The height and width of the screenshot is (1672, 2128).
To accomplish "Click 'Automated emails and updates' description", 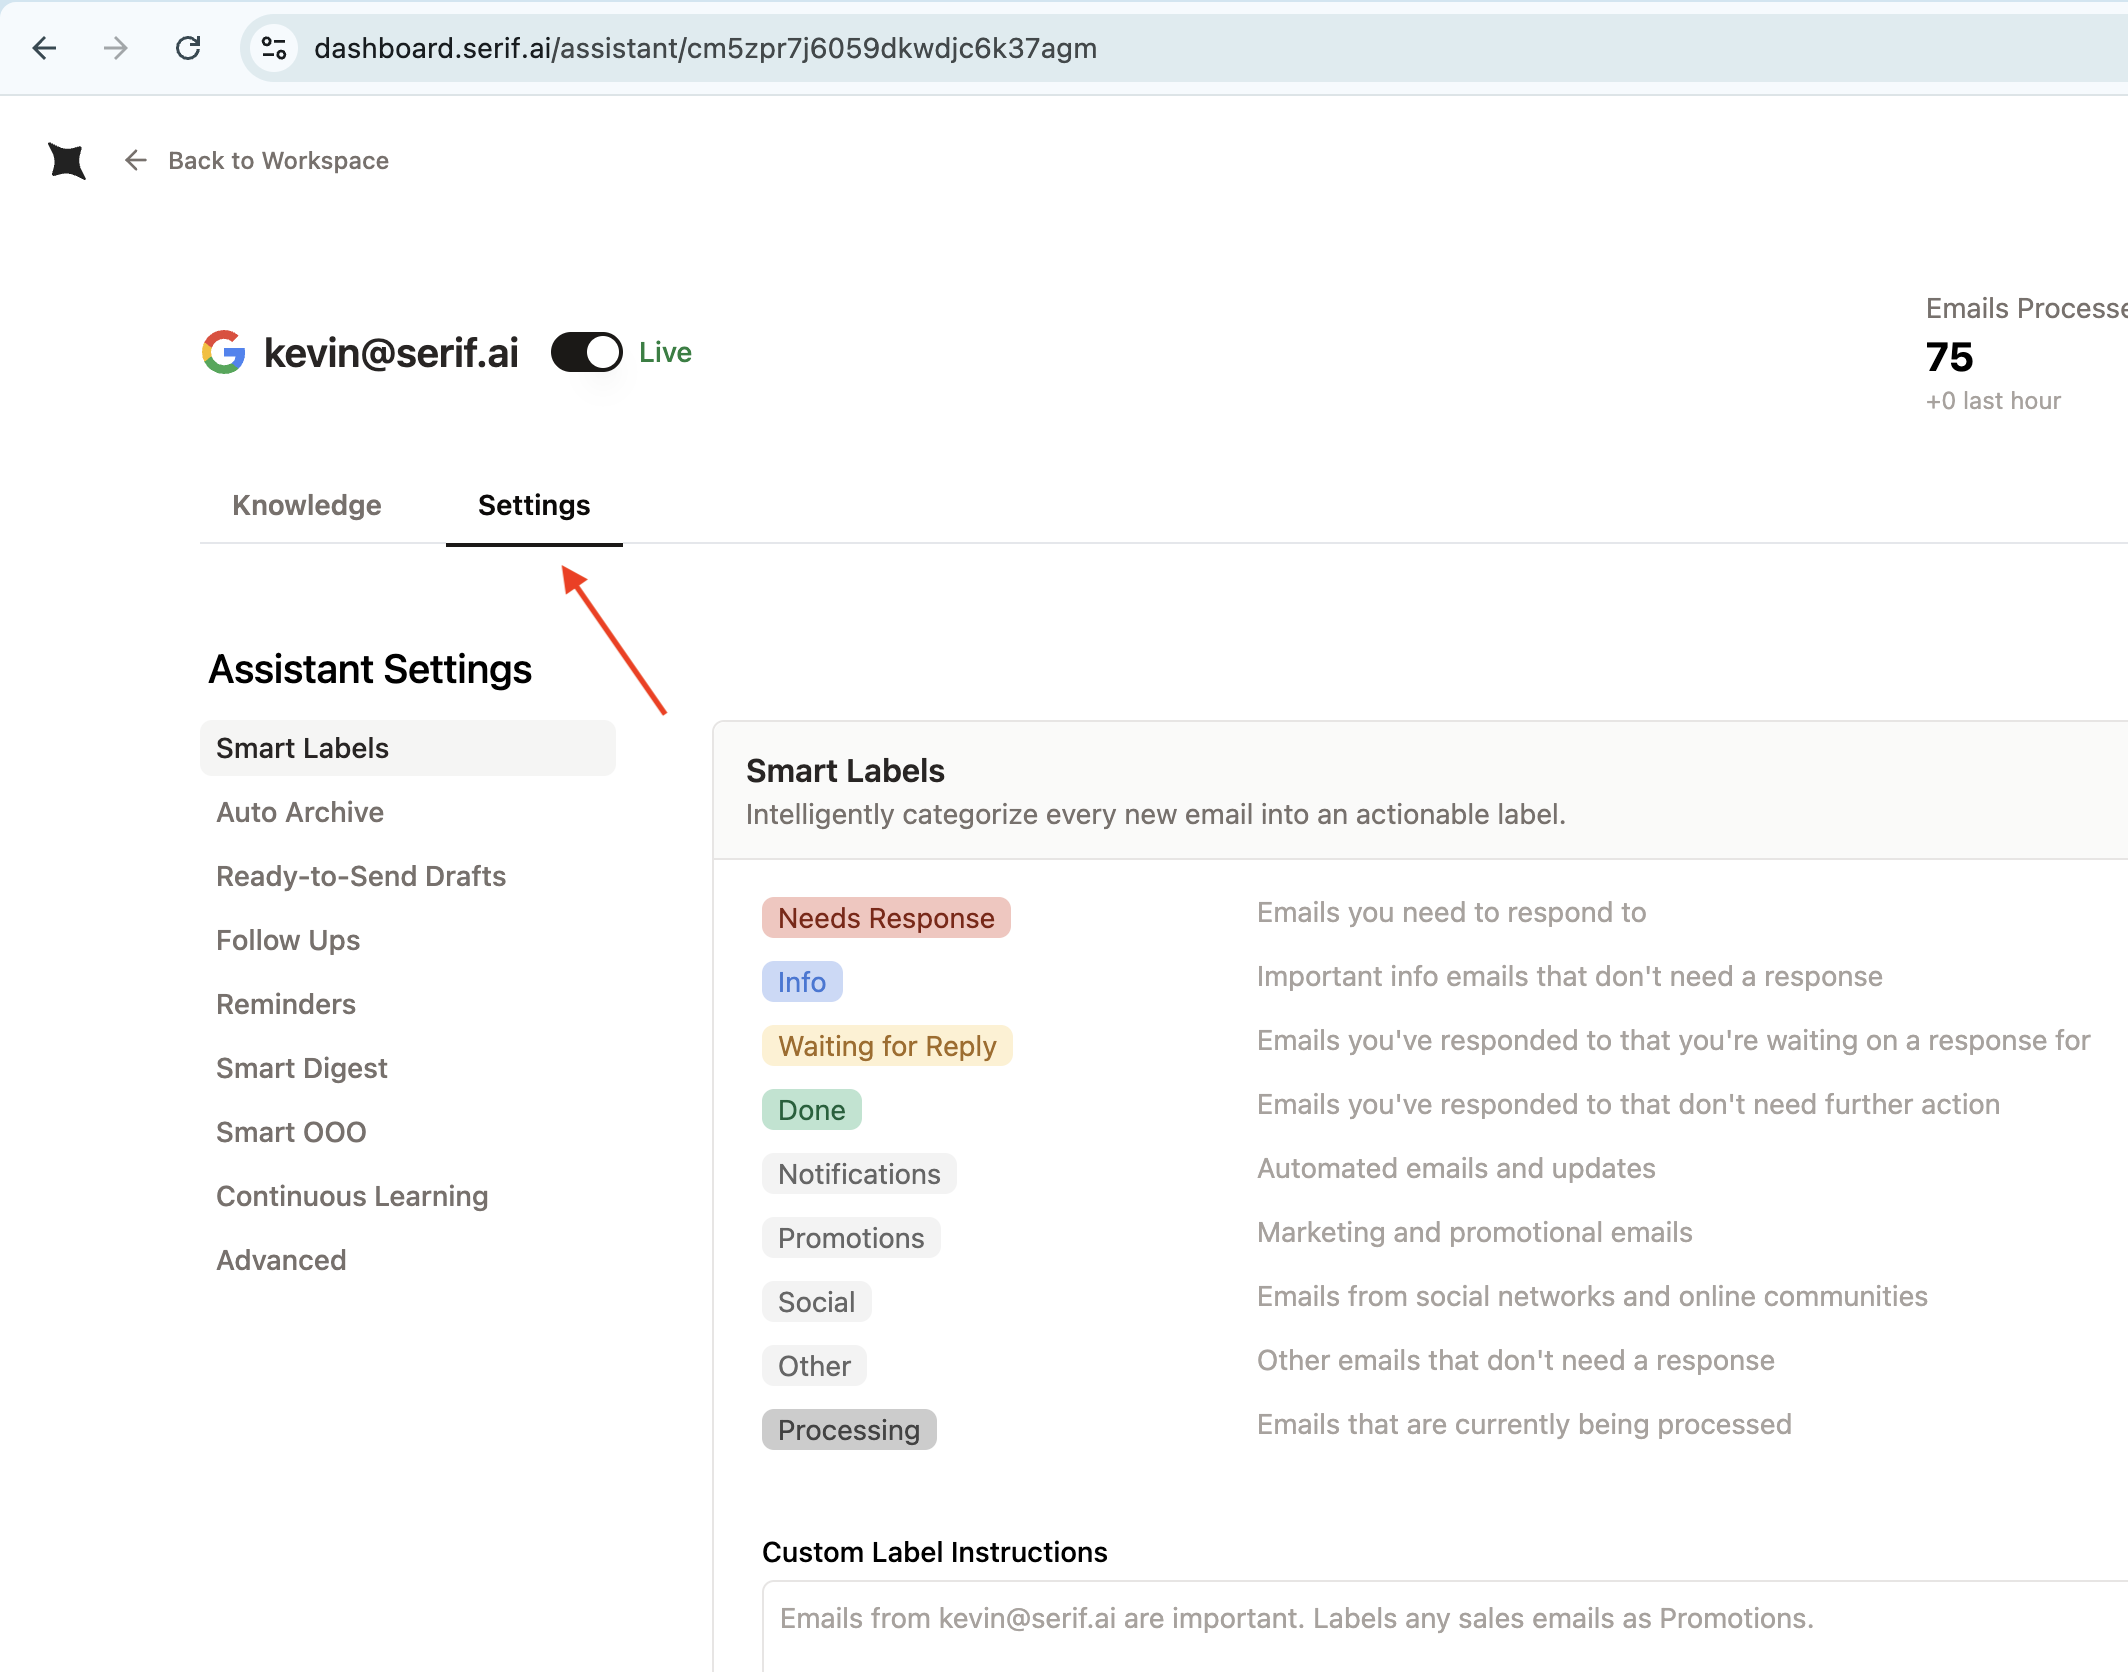I will [x=1456, y=1168].
